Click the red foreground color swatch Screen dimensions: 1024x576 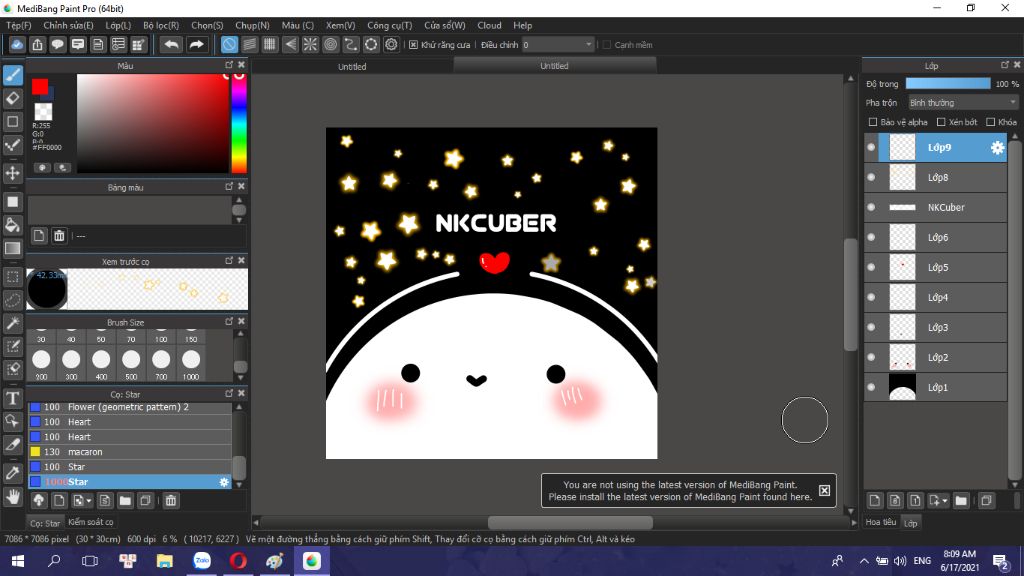click(40, 86)
